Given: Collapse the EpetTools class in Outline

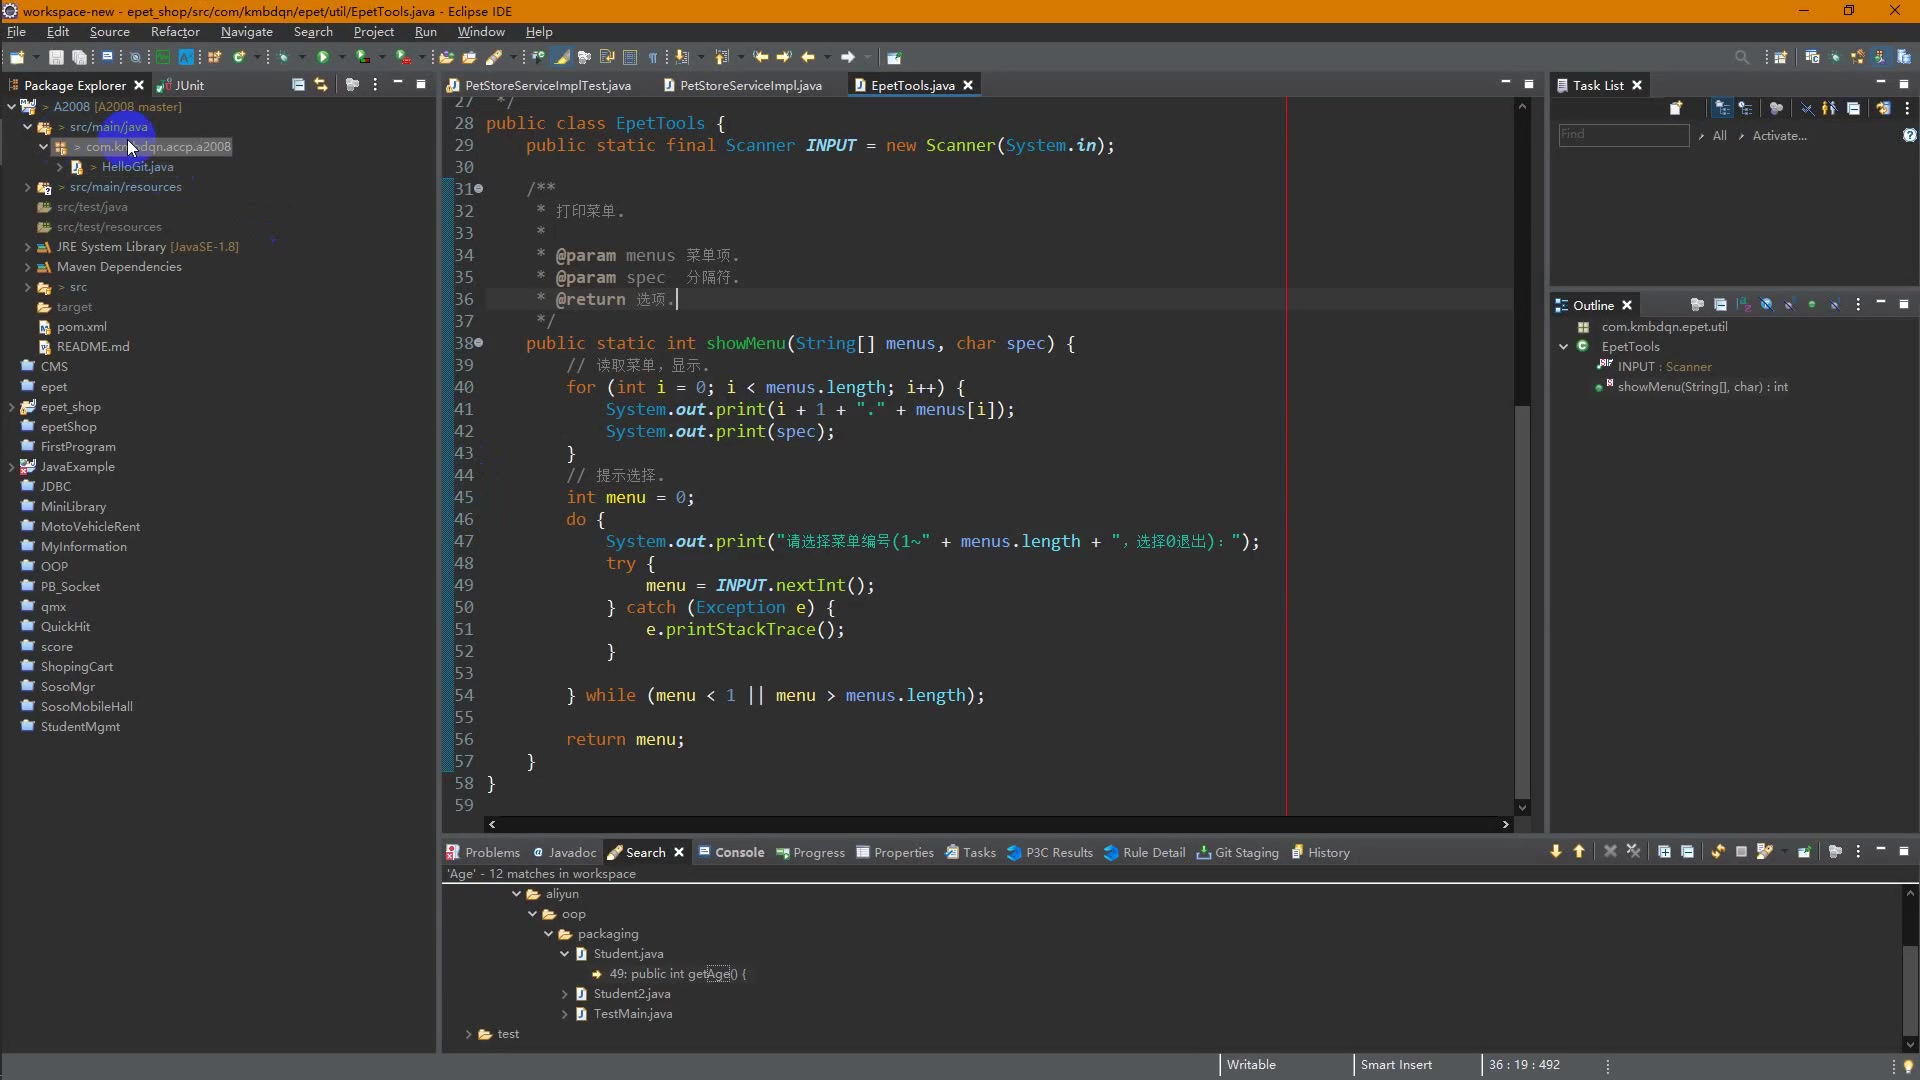Looking at the screenshot, I should coord(1564,347).
